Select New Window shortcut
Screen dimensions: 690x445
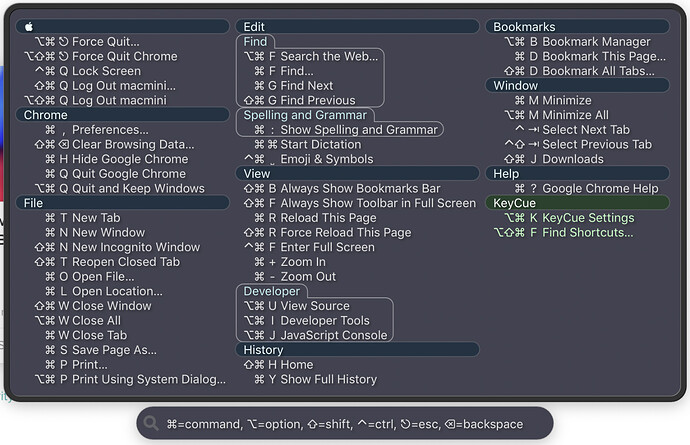point(95,232)
